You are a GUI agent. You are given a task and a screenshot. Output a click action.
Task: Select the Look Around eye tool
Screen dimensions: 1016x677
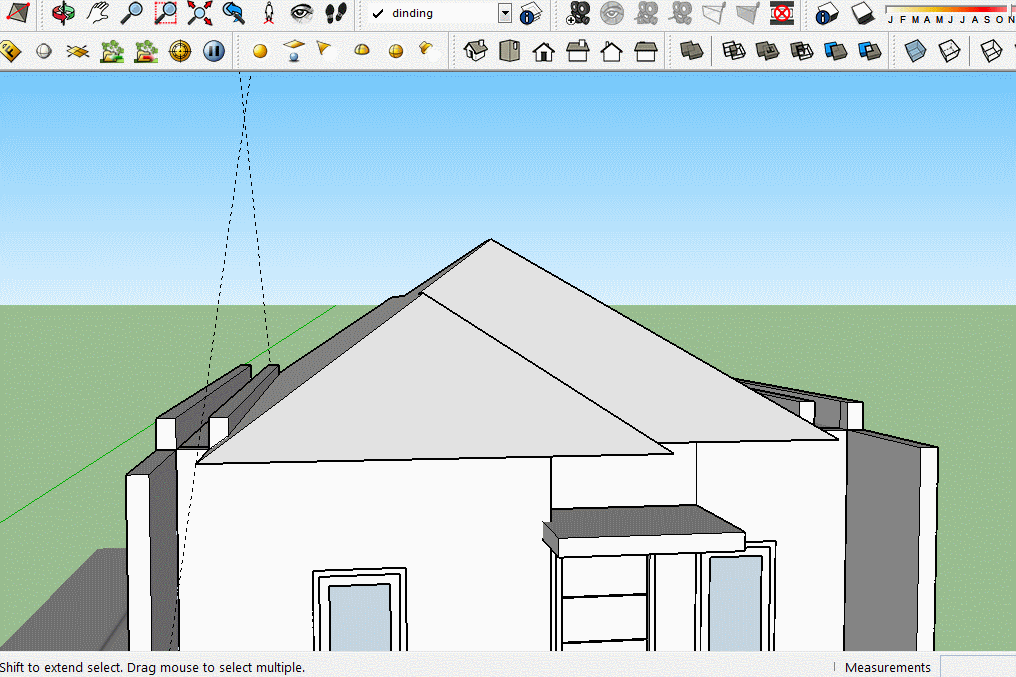301,13
